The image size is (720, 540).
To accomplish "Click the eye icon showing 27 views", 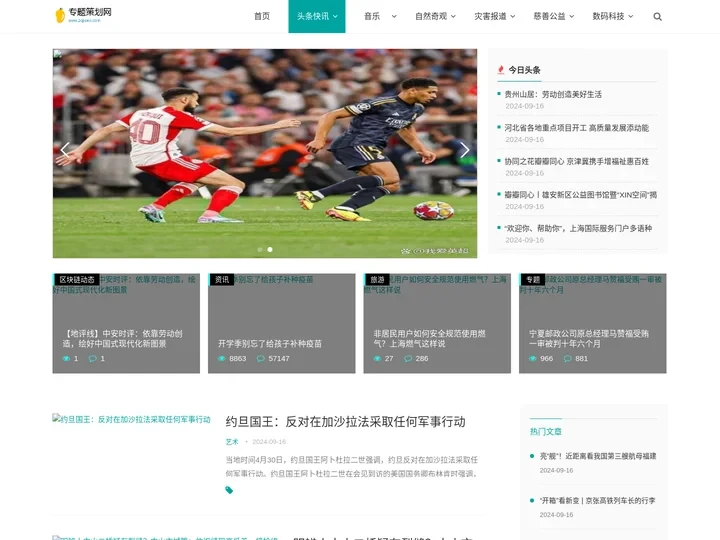I will click(x=377, y=359).
